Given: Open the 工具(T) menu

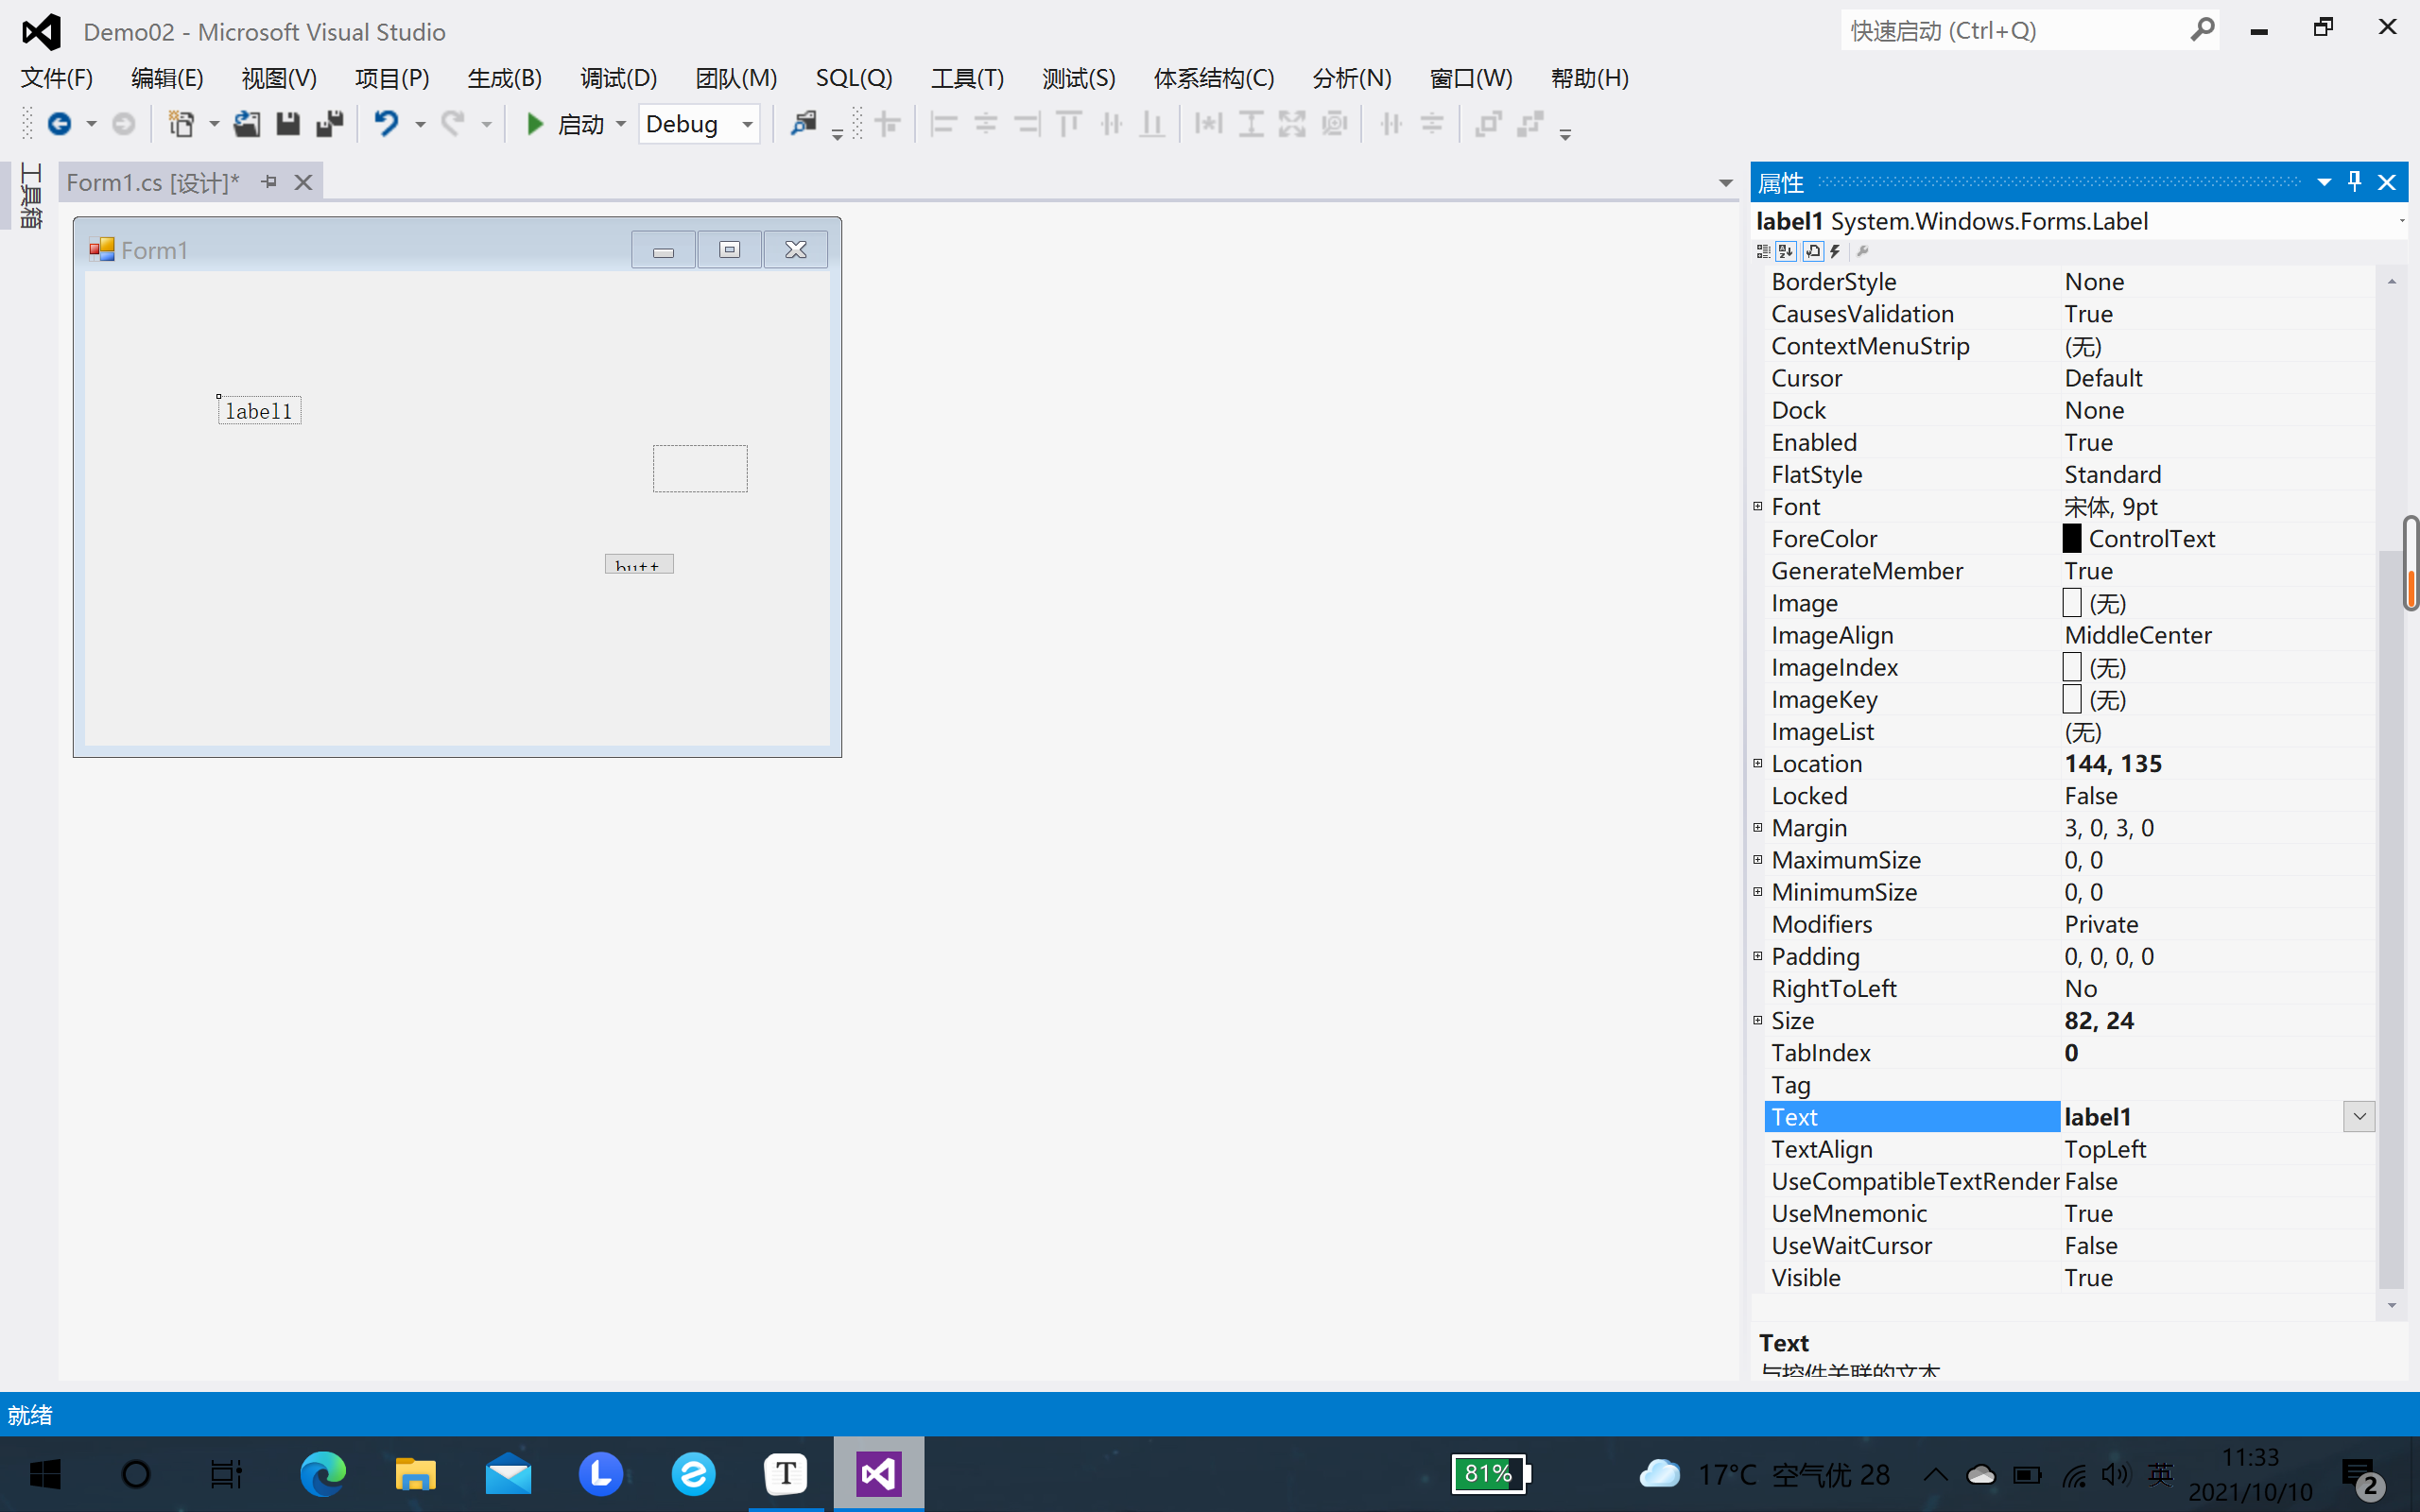Looking at the screenshot, I should click(967, 78).
